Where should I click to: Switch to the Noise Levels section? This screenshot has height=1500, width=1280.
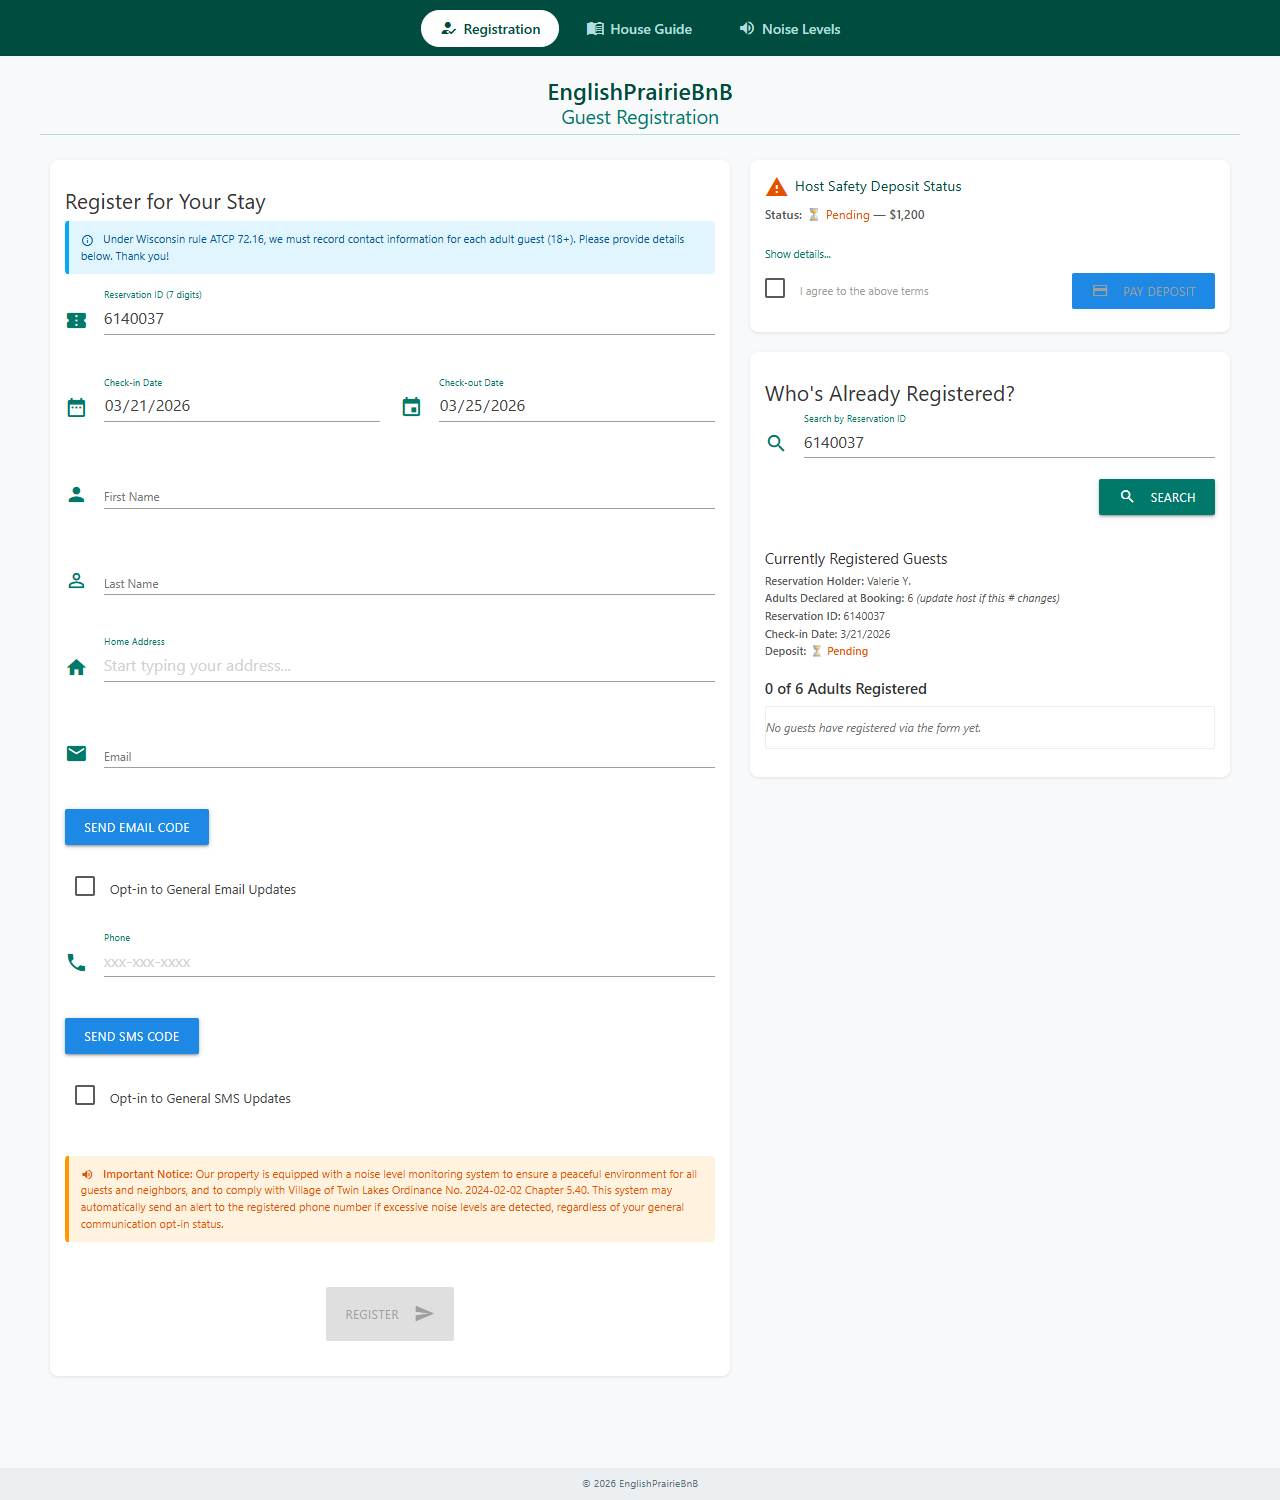[789, 28]
